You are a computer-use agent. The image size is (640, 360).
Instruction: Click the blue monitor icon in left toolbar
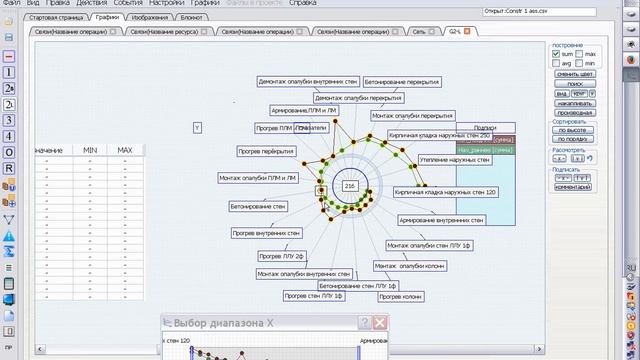(9, 300)
